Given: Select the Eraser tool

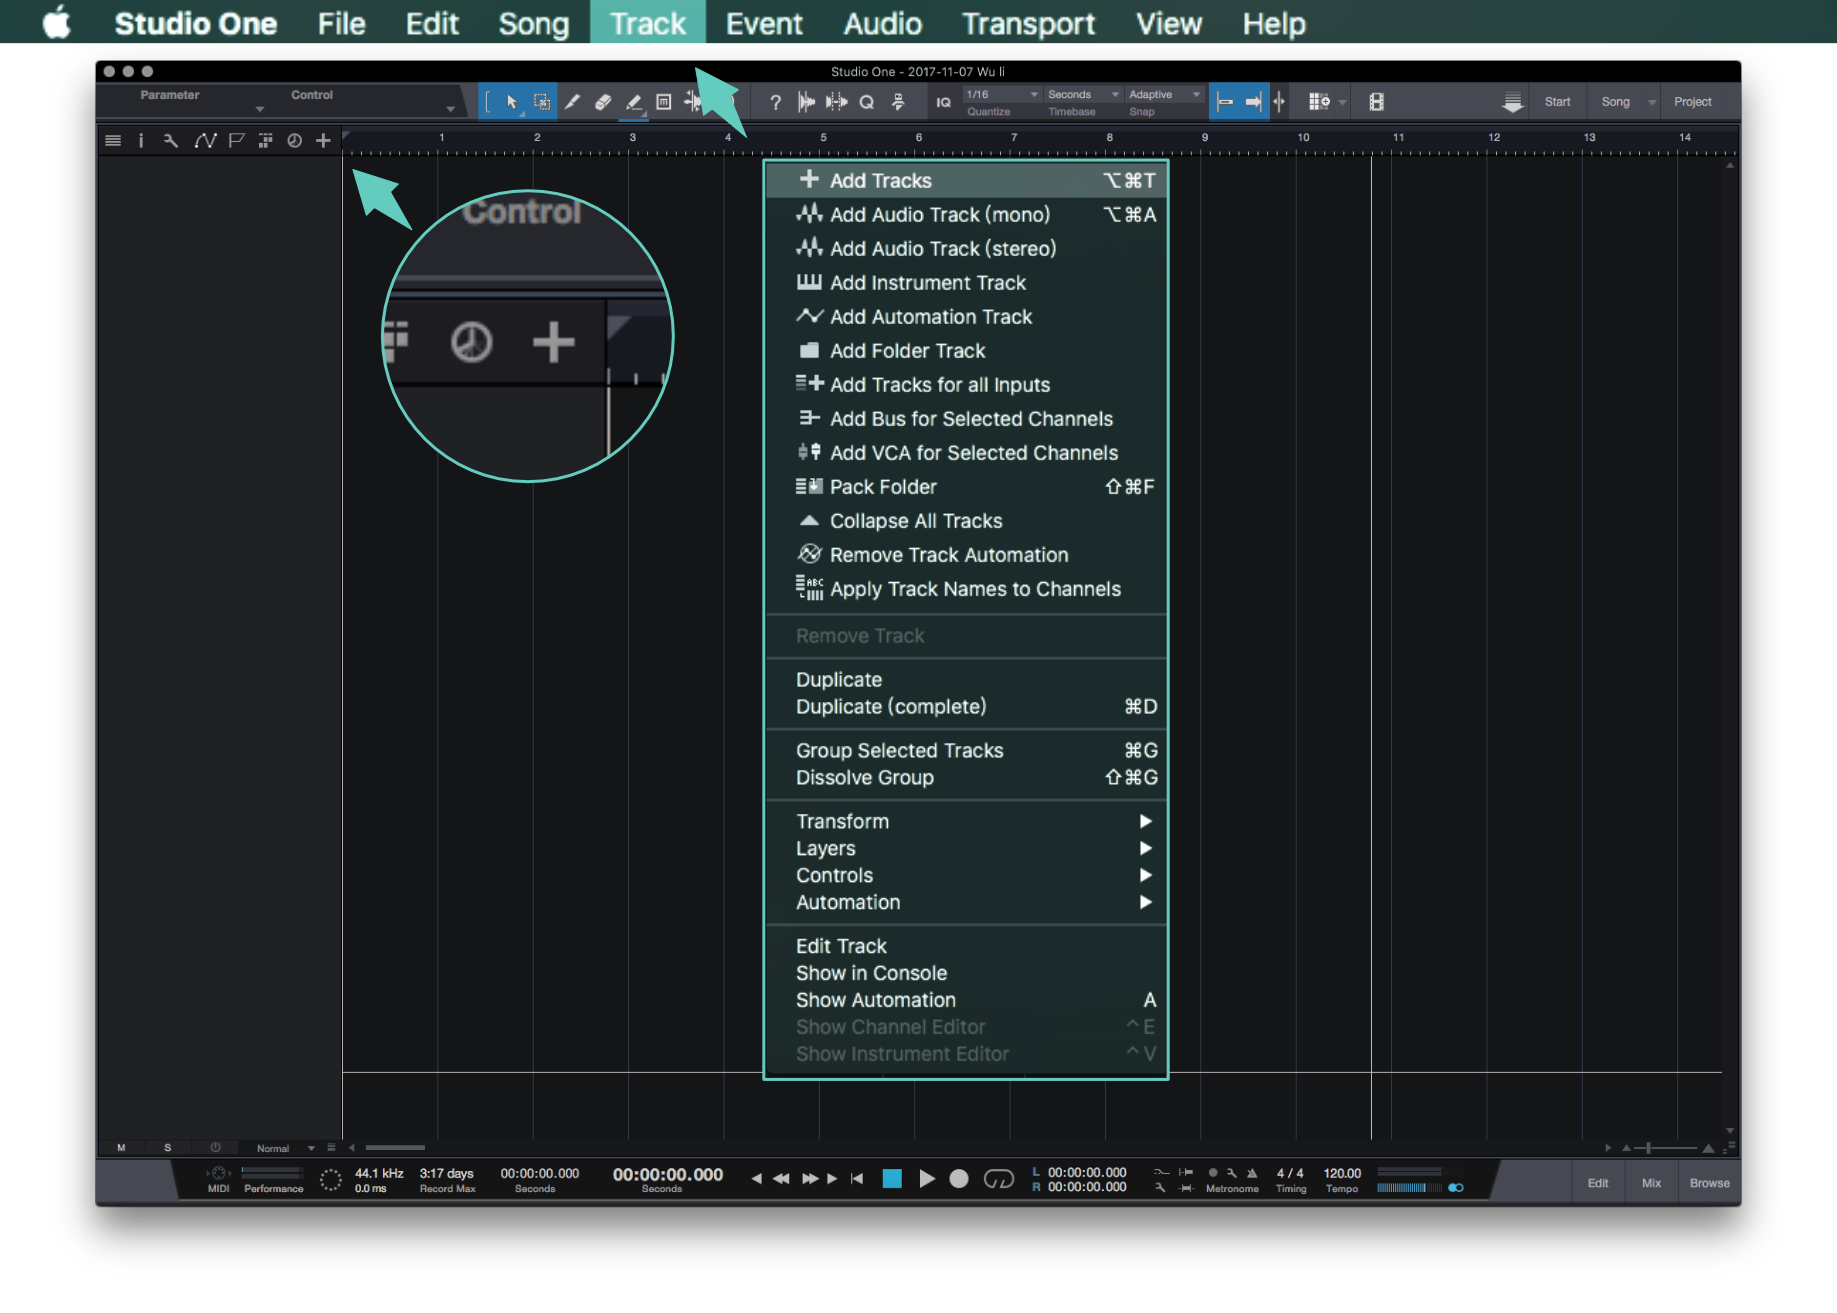Looking at the screenshot, I should click(x=603, y=102).
